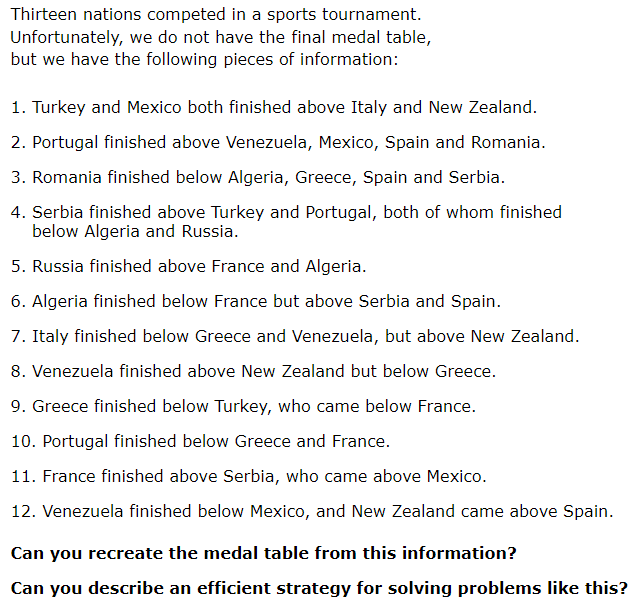Click the line "but we have the following pieces"

(204, 59)
